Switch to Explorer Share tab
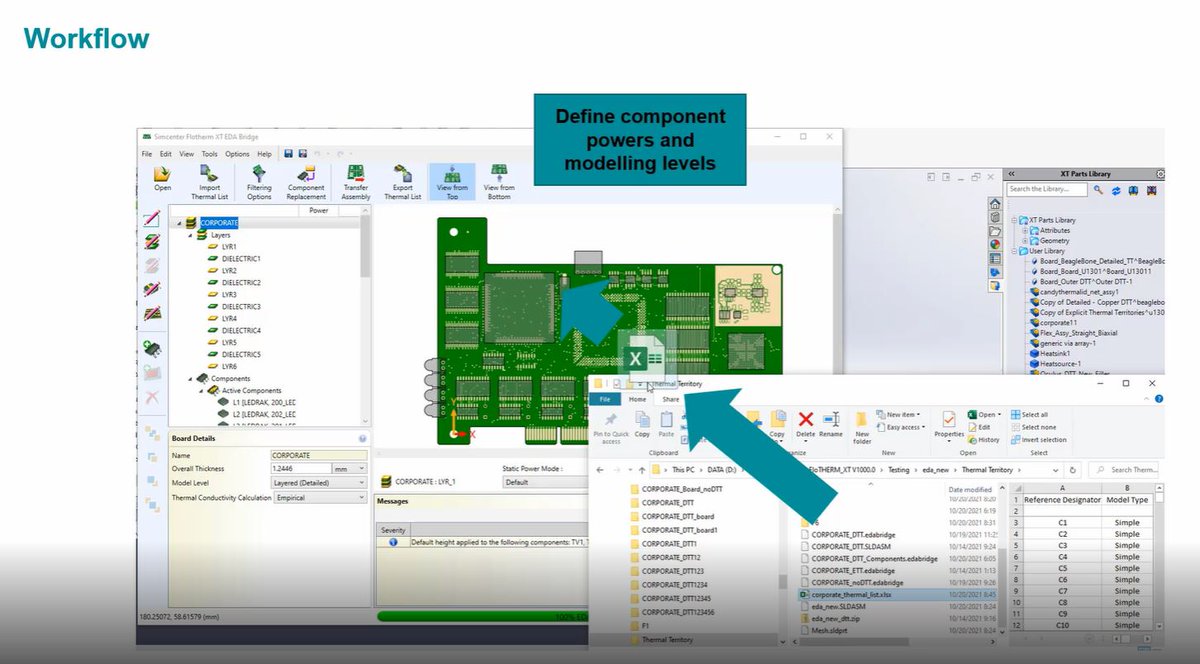This screenshot has height=664, width=1200. click(670, 399)
